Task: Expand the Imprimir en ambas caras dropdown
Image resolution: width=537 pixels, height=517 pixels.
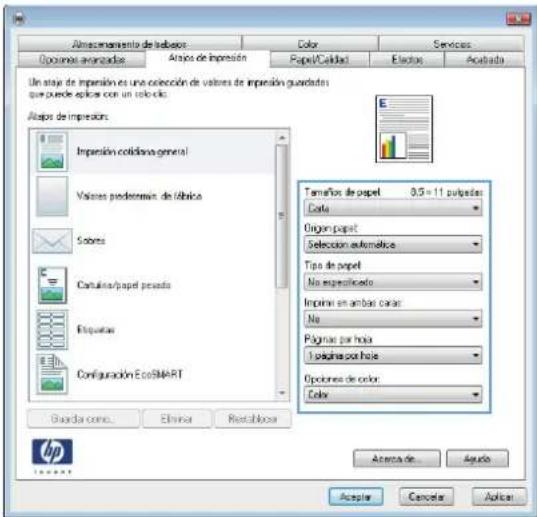Action: click(x=393, y=319)
